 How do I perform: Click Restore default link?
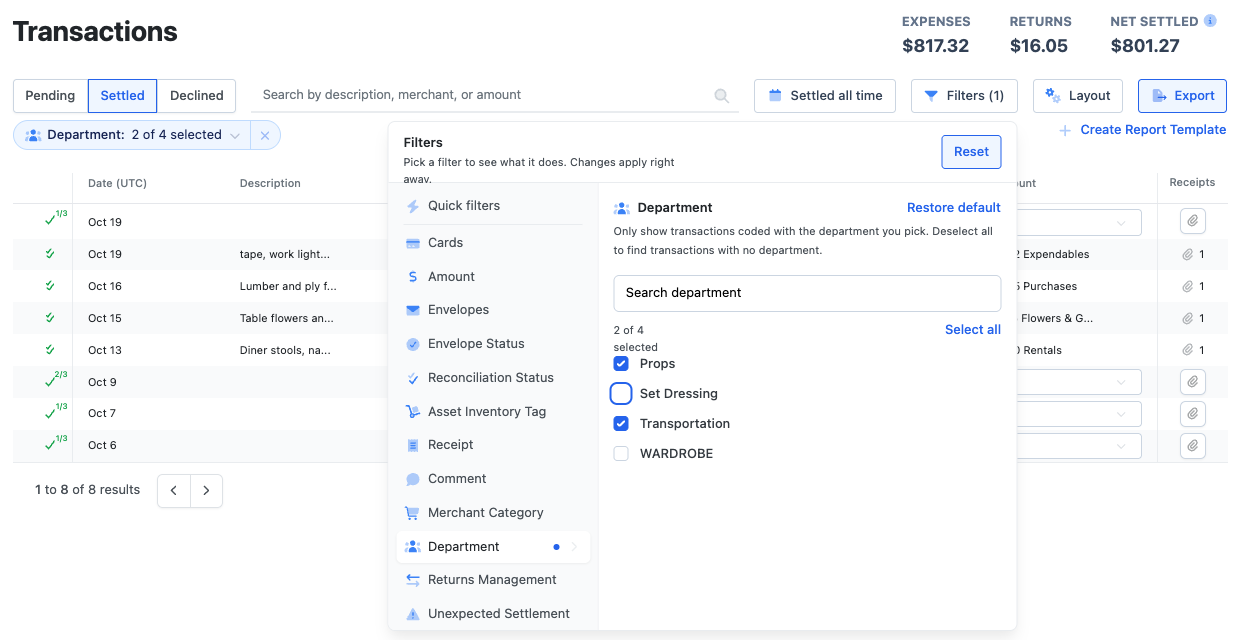(x=954, y=208)
